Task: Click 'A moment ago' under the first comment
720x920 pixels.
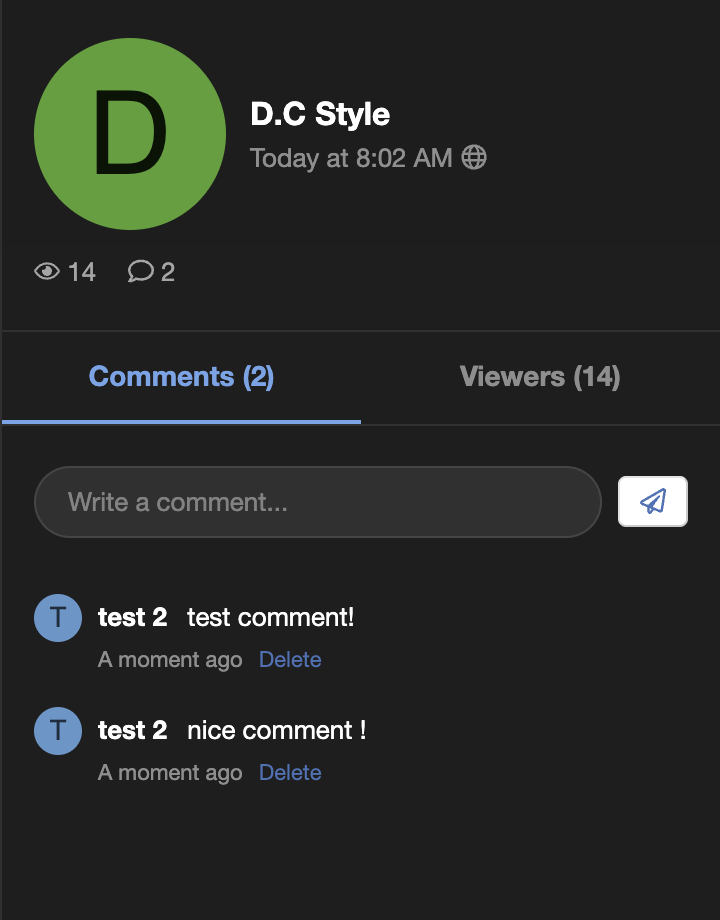Action: (x=170, y=659)
